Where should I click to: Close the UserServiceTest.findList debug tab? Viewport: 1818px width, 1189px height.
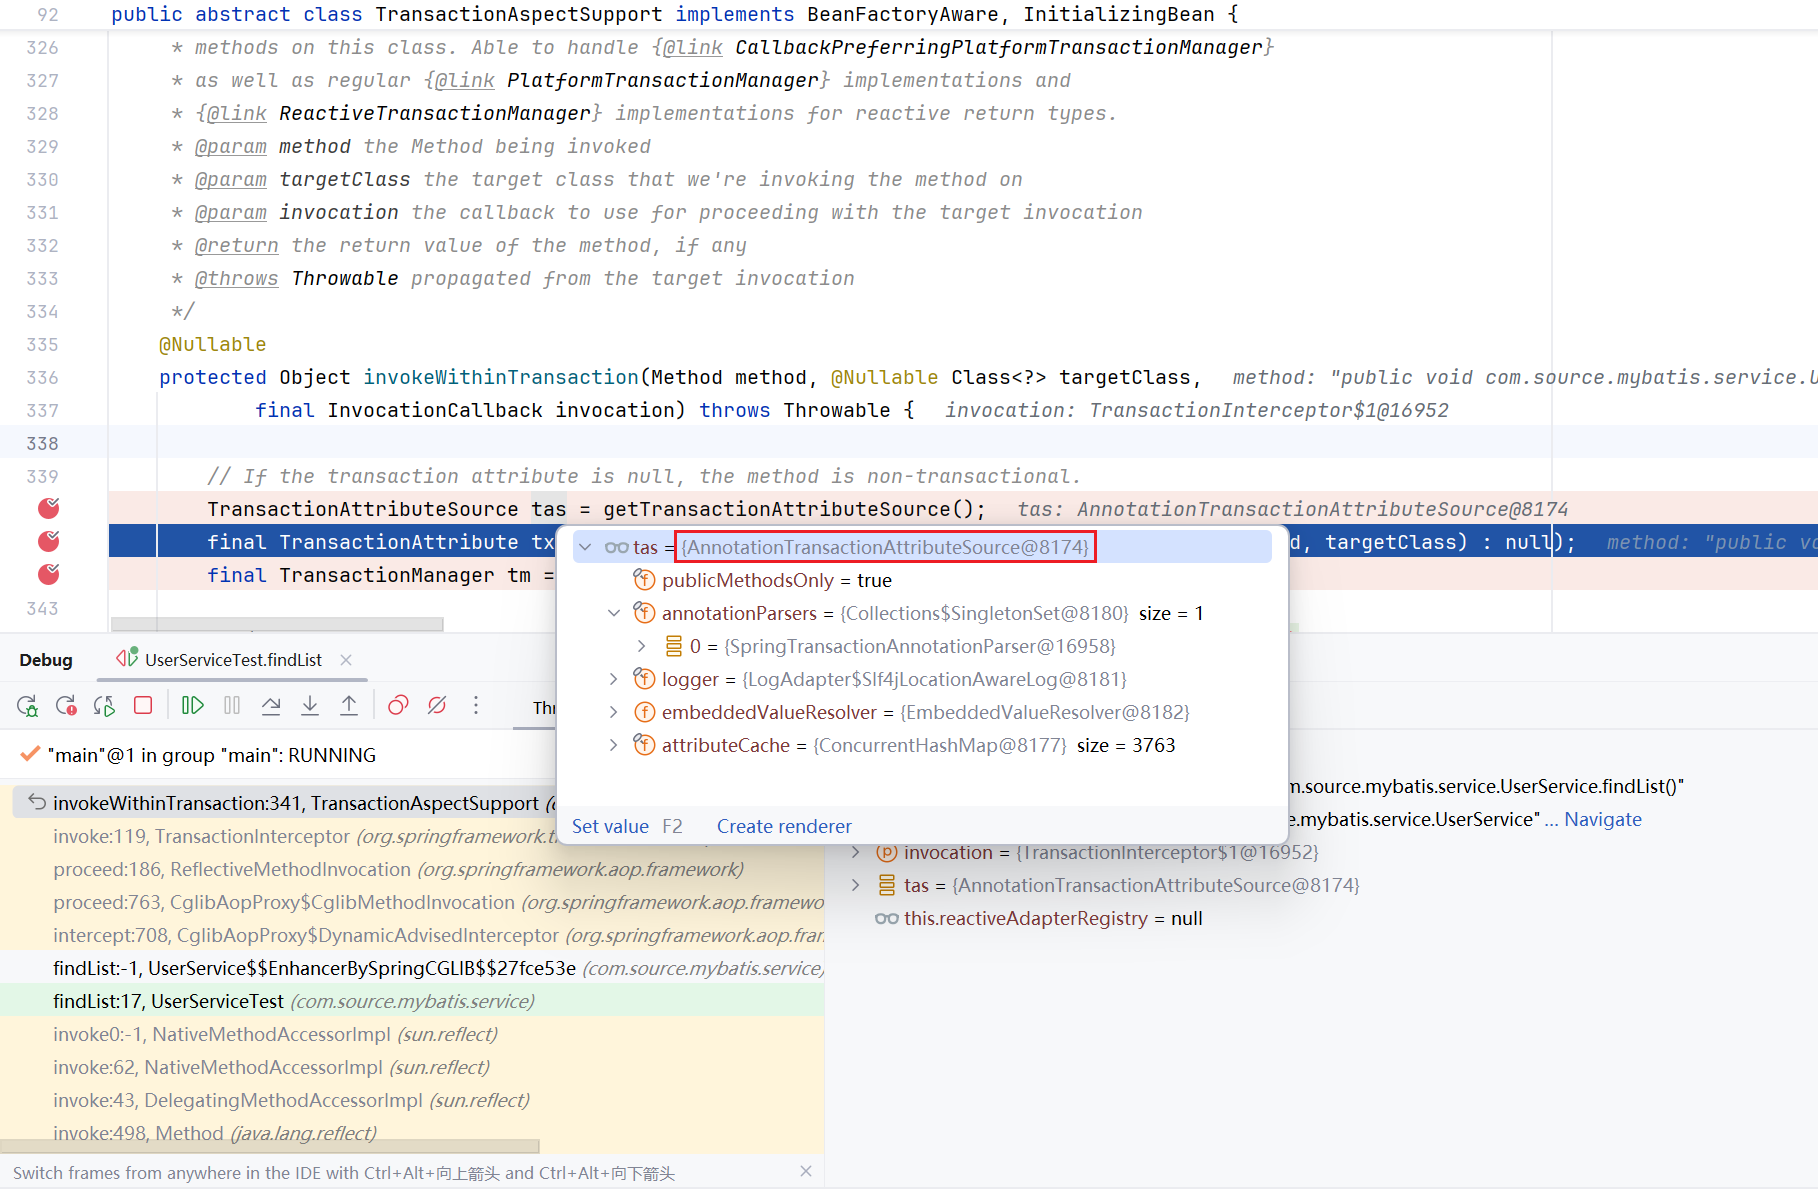click(346, 660)
